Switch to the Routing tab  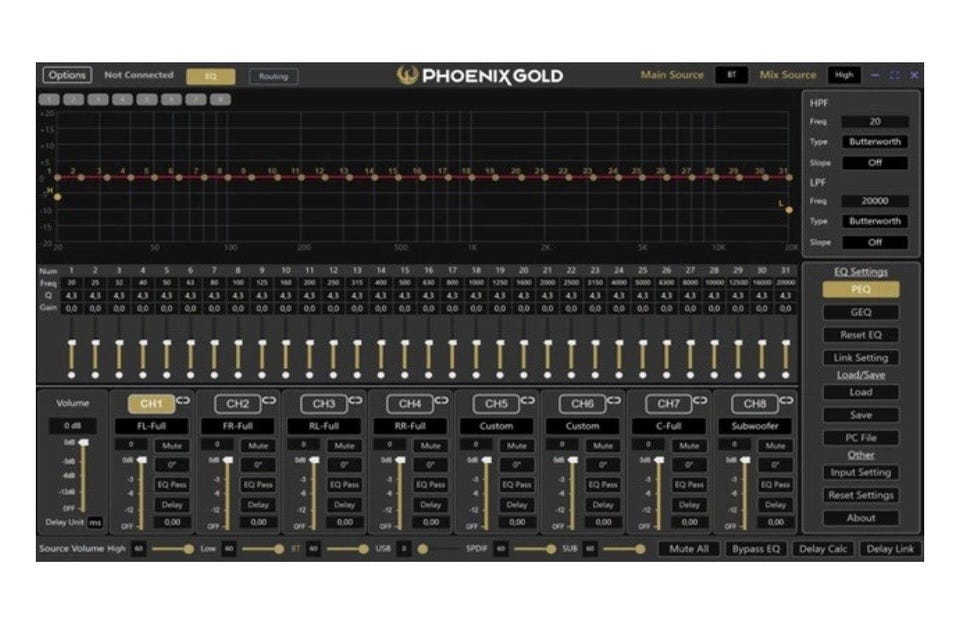pos(273,77)
